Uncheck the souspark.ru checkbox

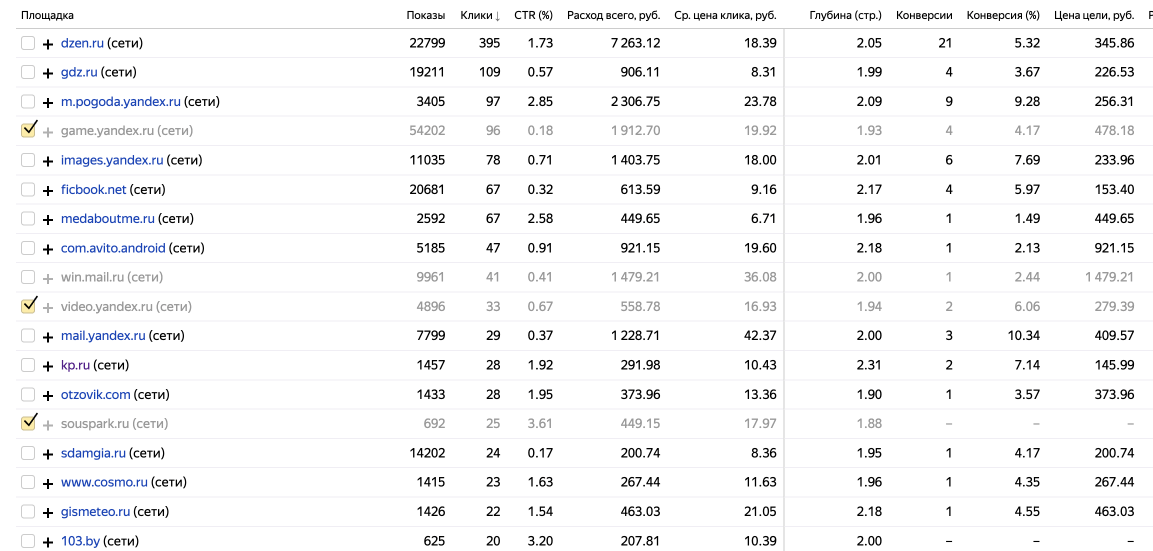point(28,424)
